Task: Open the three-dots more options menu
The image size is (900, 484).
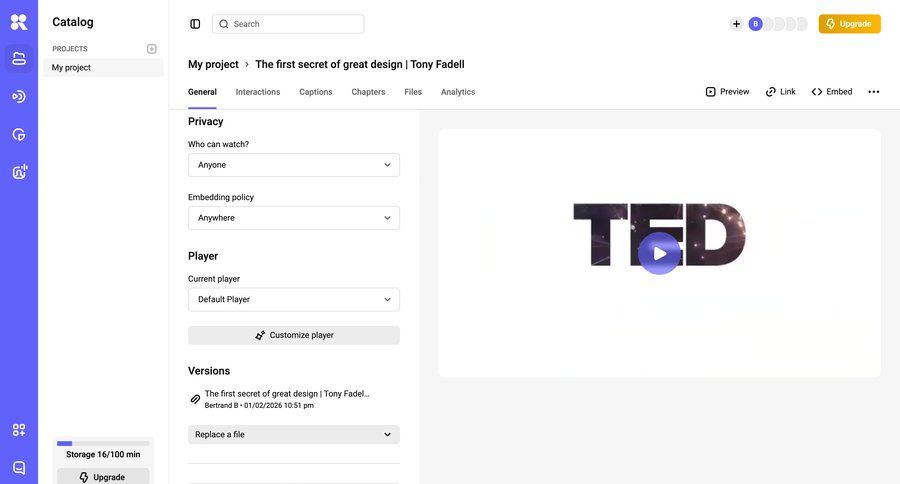Action: point(874,92)
